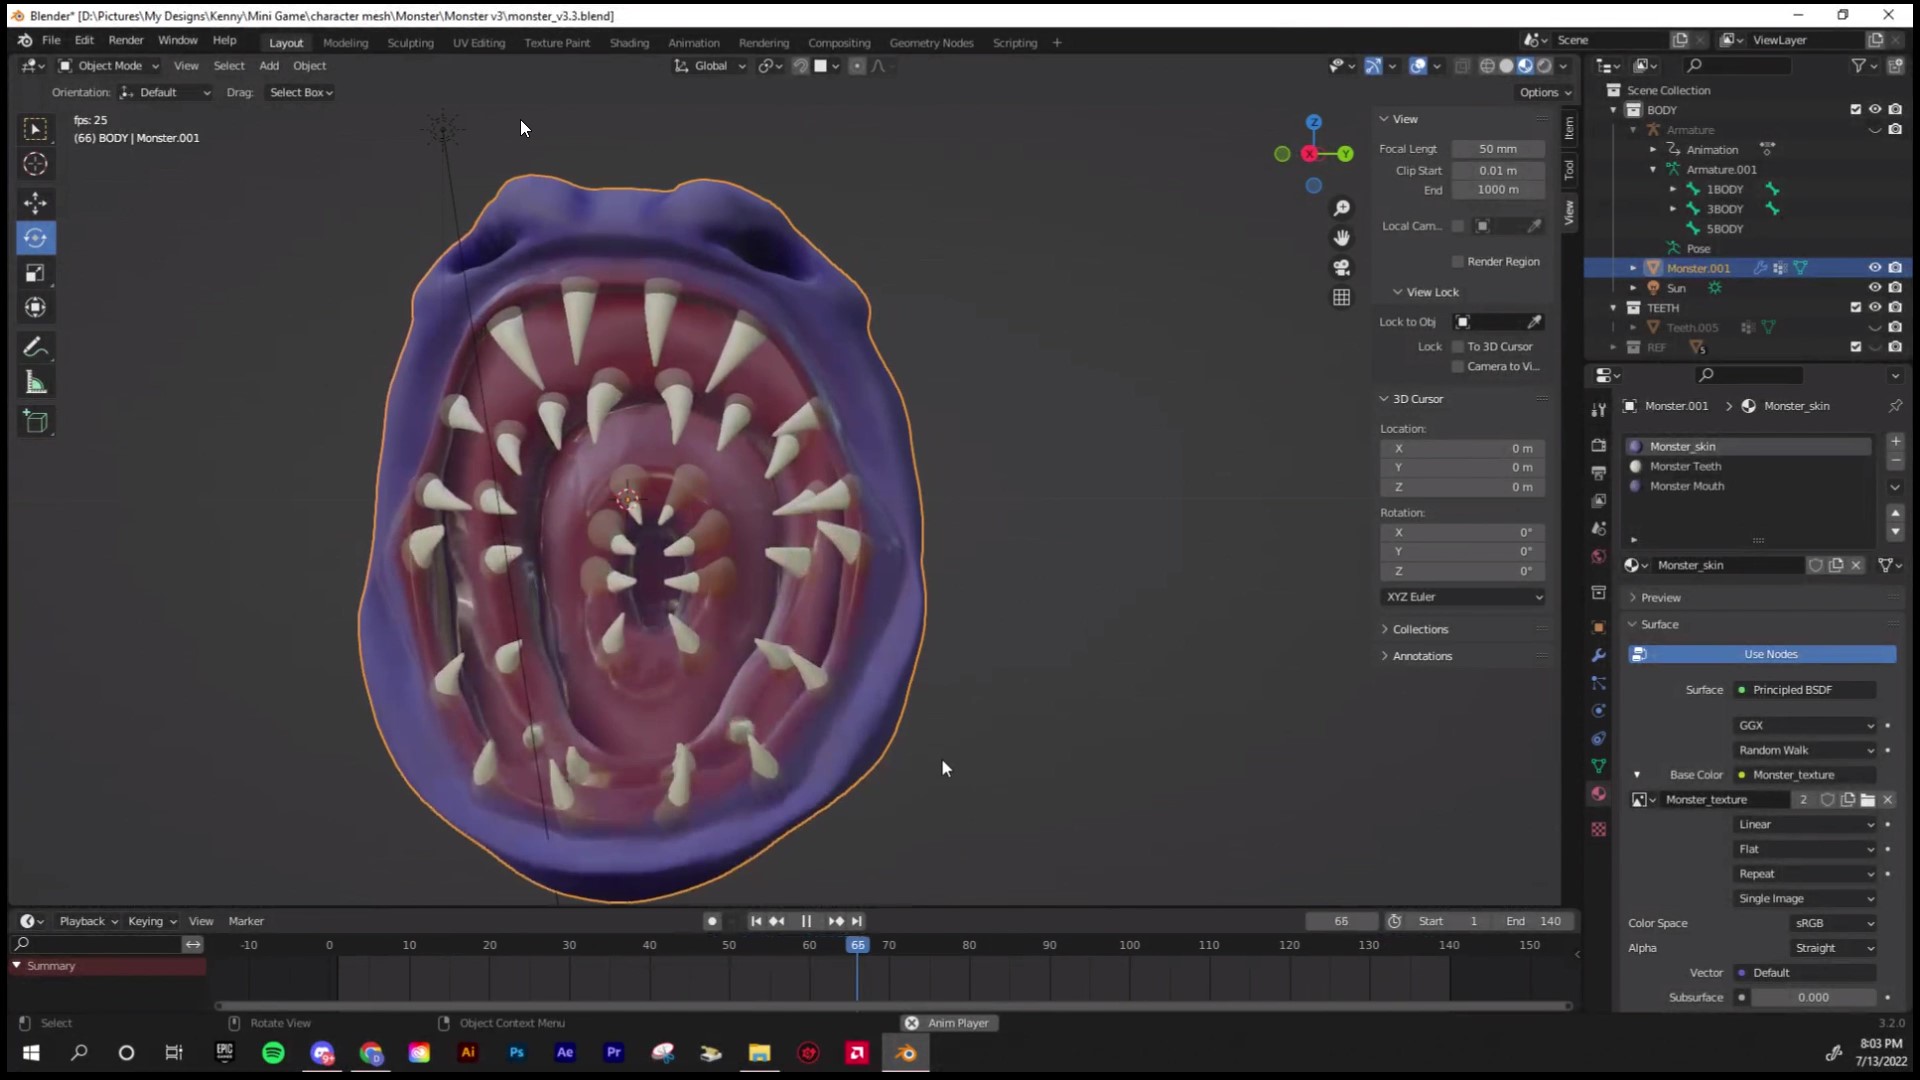Open Global transform orientation dropdown
This screenshot has width=1920, height=1080.
pyautogui.click(x=710, y=66)
